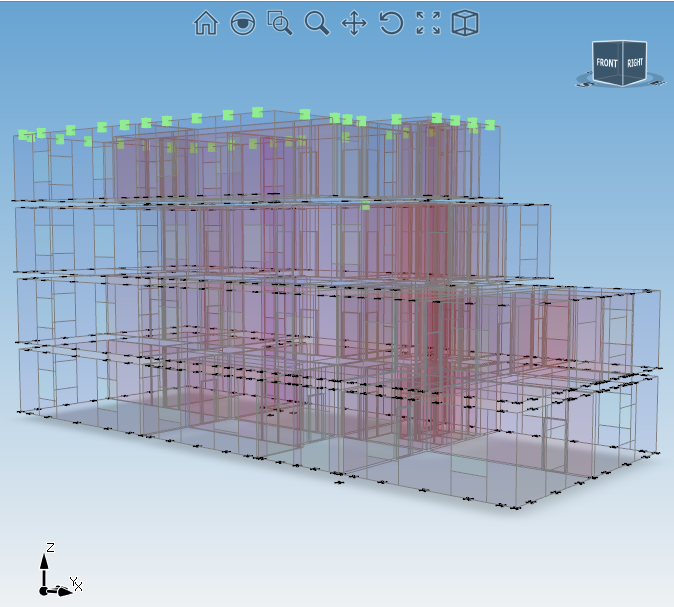
Task: Click the RIGHT face of view cube
Action: (x=634, y=63)
